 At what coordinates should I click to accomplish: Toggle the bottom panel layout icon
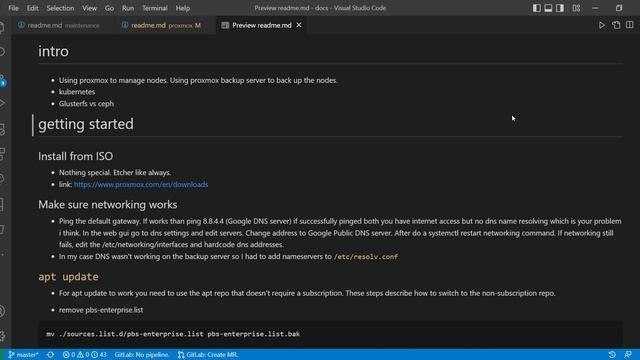548,8
